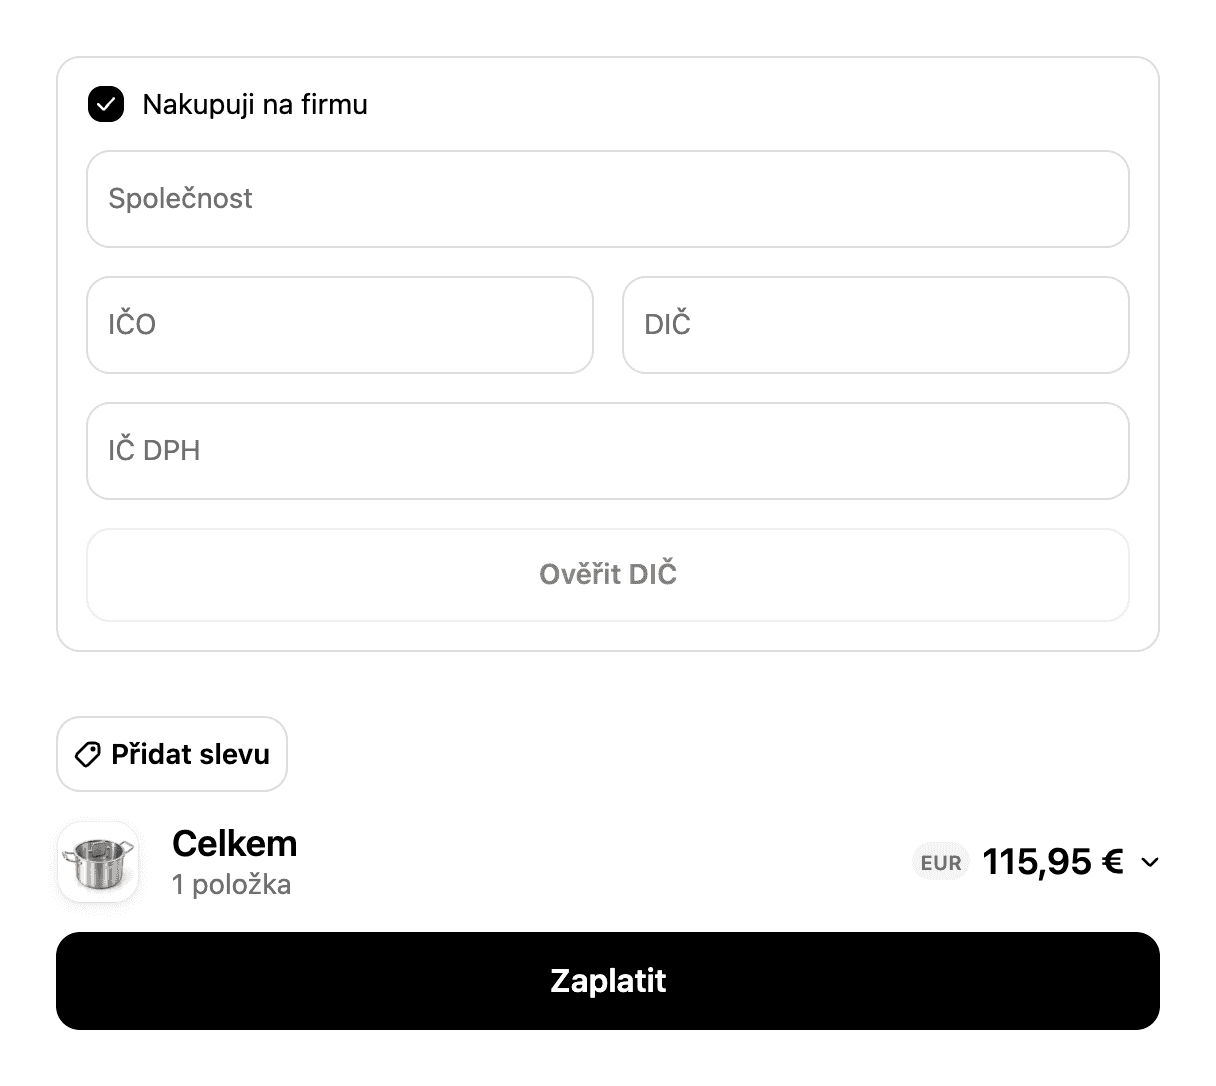The width and height of the screenshot is (1216, 1086).
Task: Click the Zaplatit pay button
Action: pyautogui.click(x=608, y=981)
